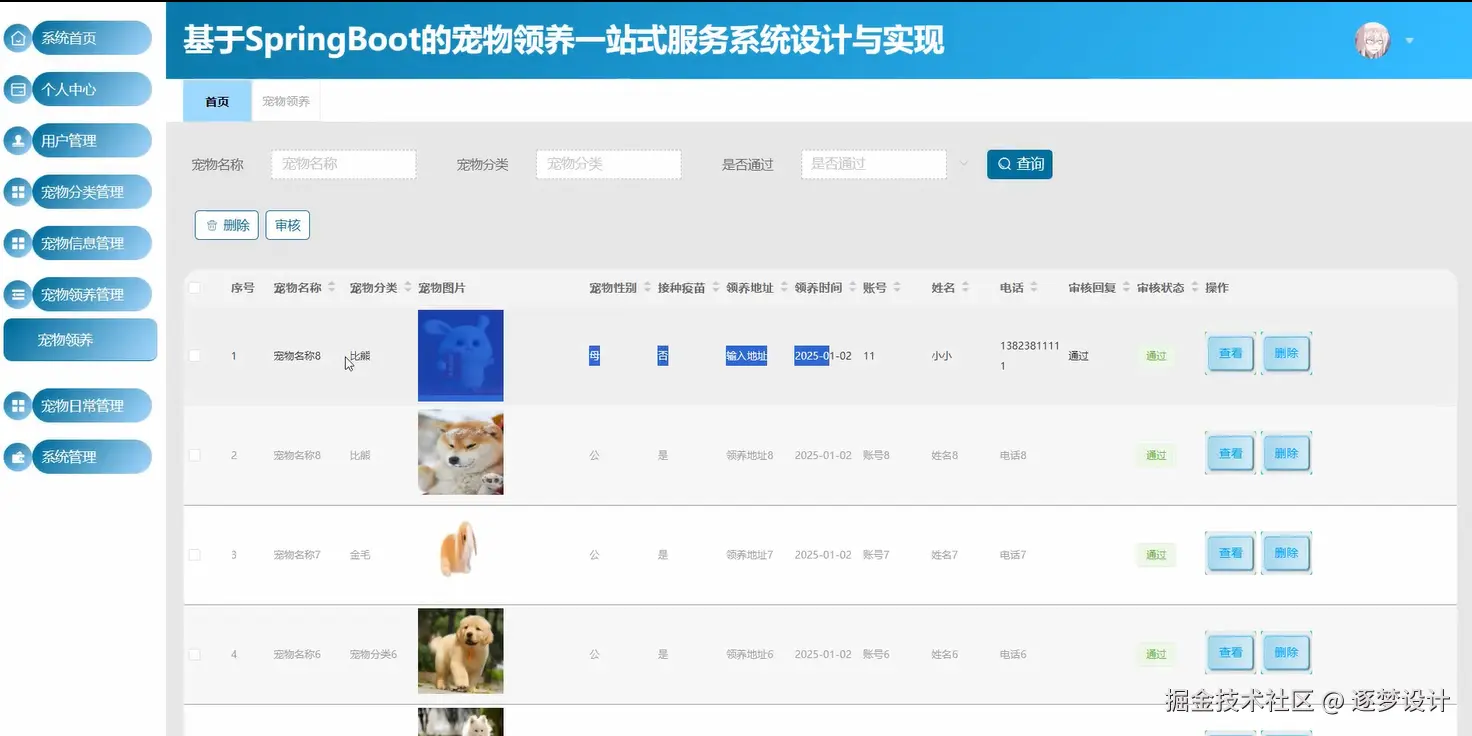Click the 通过 status tag in row 3
The height and width of the screenshot is (736, 1472).
point(1156,555)
